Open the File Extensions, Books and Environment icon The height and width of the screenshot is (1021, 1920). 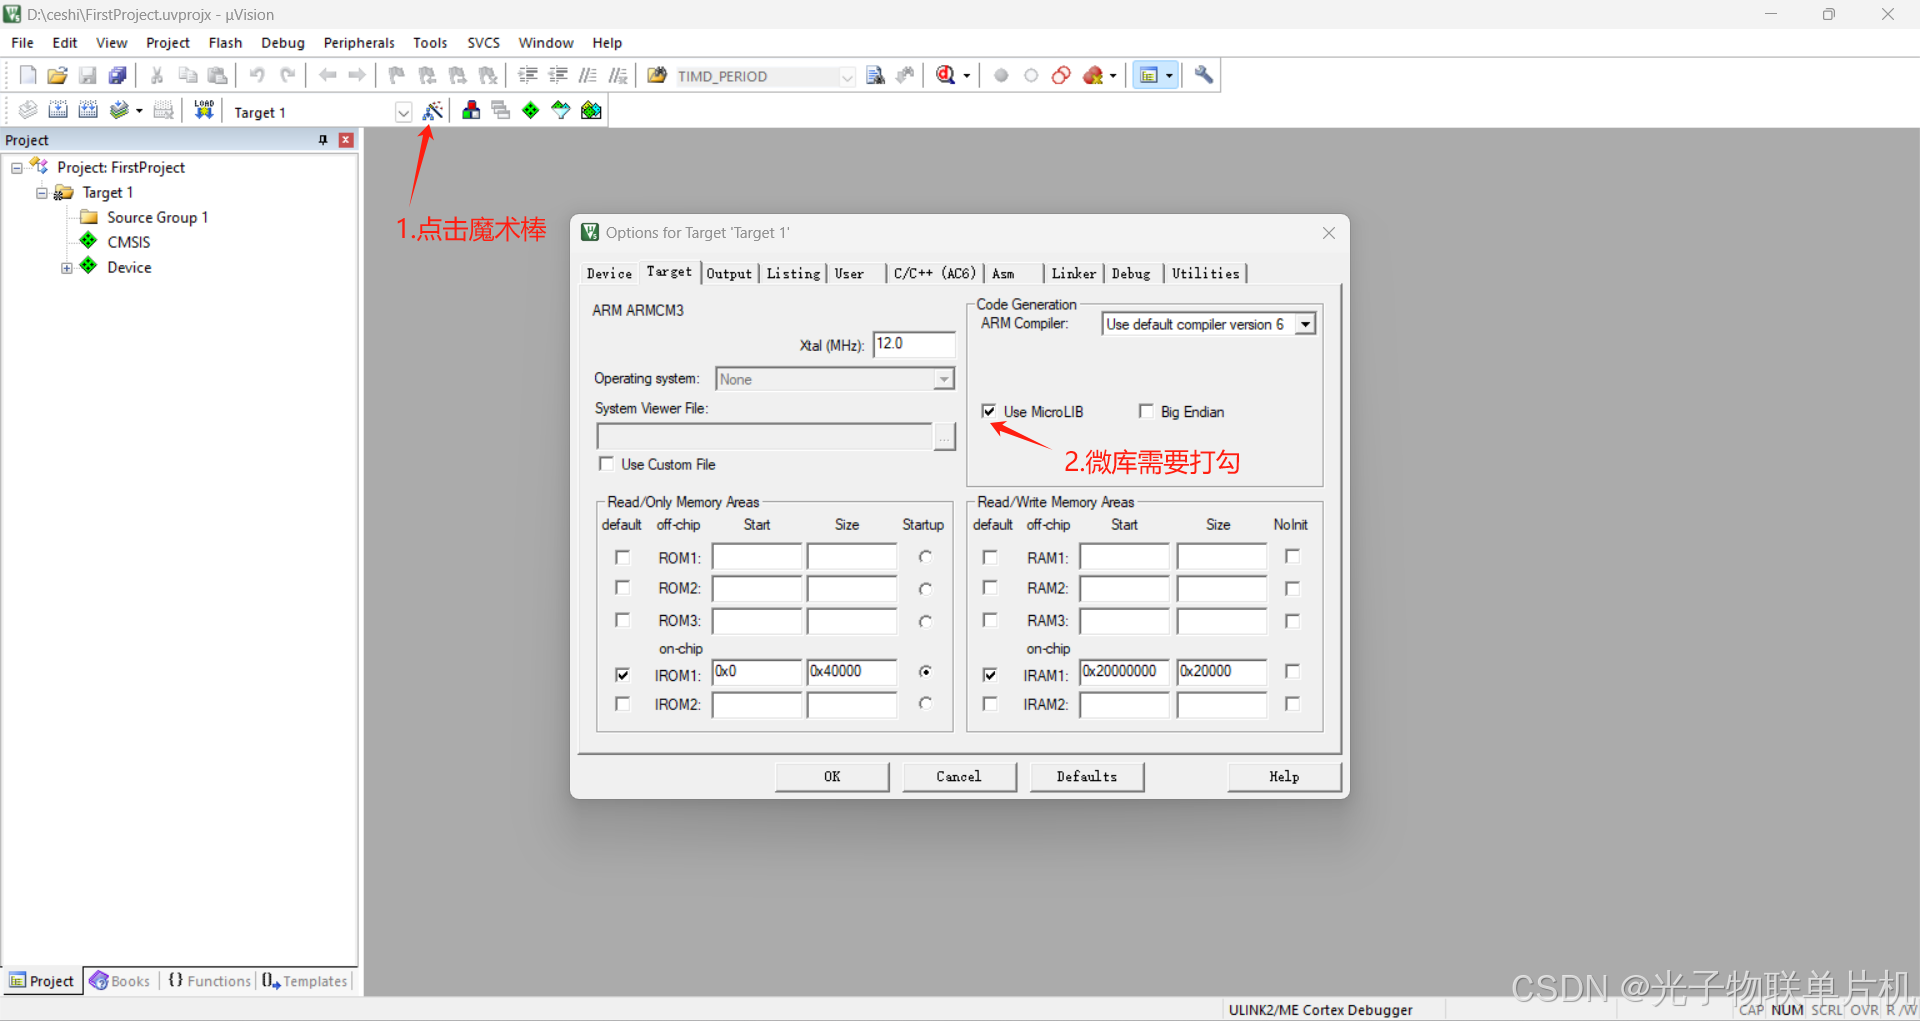[x=471, y=110]
